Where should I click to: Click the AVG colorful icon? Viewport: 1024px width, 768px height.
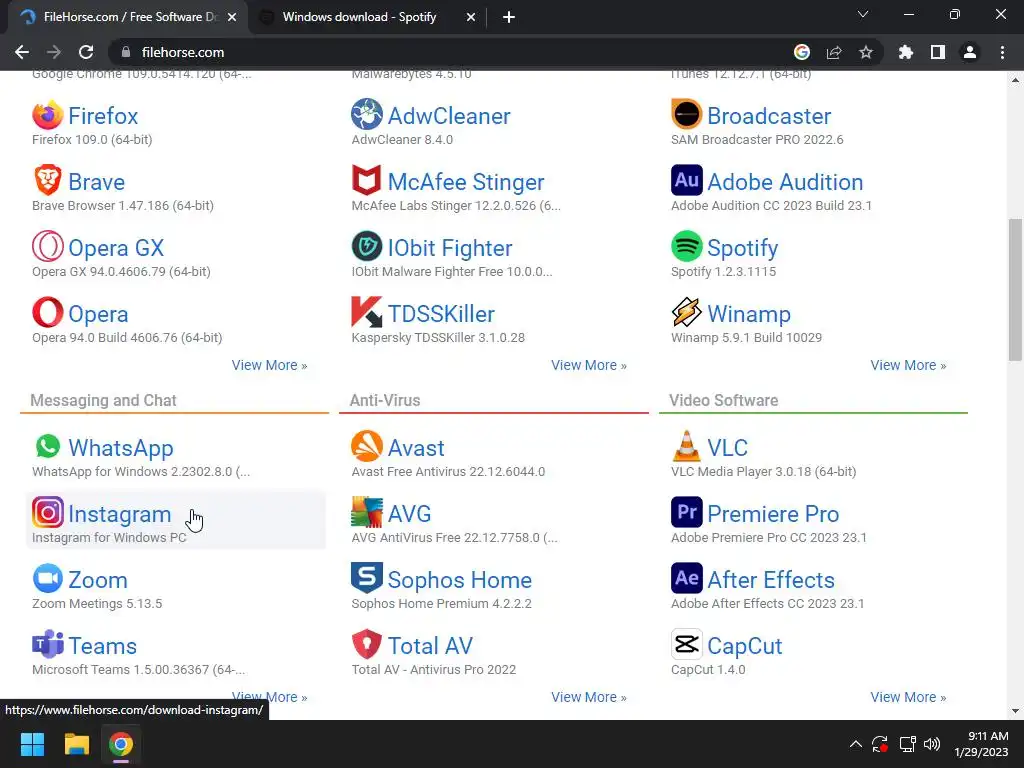click(x=367, y=512)
